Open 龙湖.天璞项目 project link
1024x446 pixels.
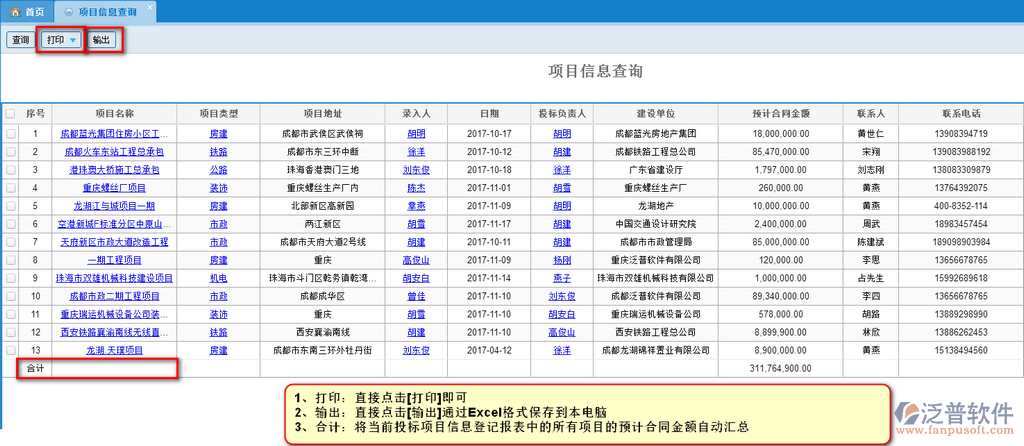(x=114, y=351)
